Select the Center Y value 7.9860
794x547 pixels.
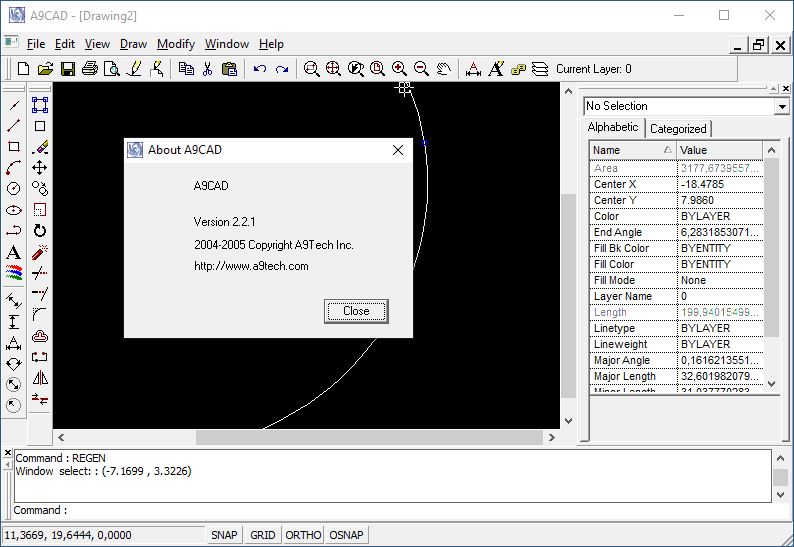(720, 200)
